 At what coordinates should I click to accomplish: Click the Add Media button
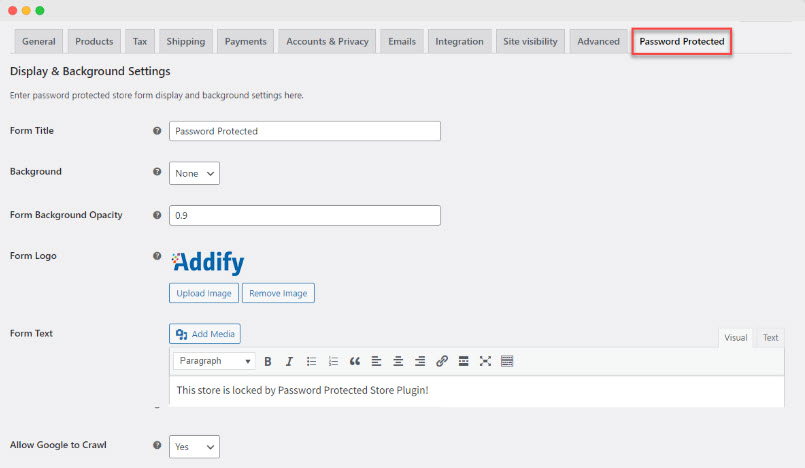(x=205, y=334)
